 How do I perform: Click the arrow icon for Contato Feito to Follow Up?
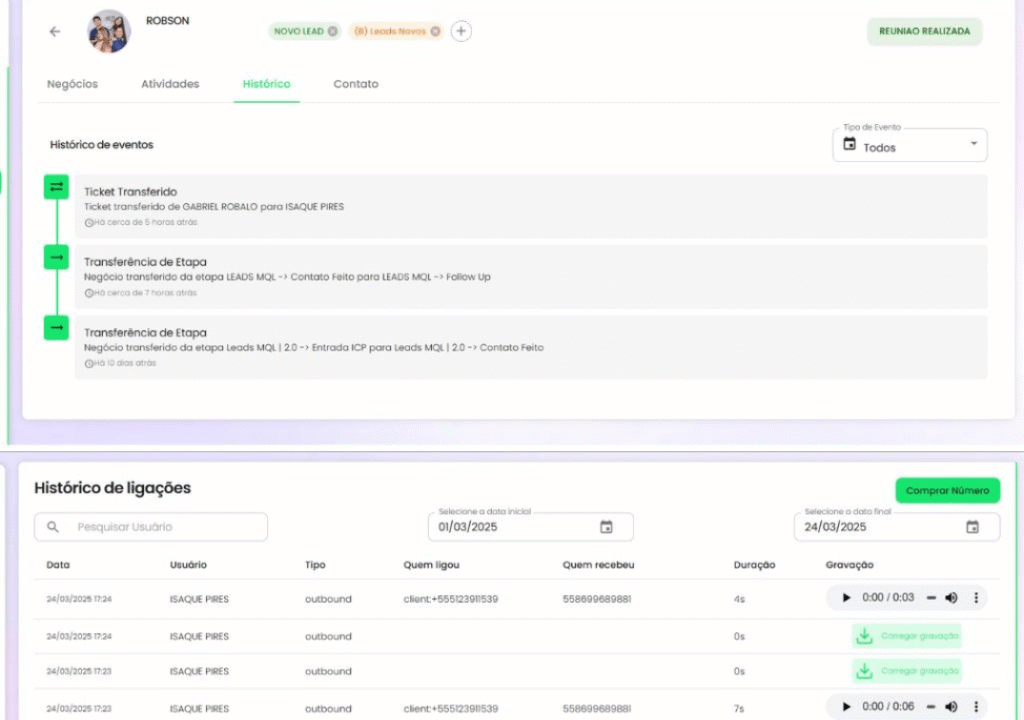pyautogui.click(x=56, y=257)
